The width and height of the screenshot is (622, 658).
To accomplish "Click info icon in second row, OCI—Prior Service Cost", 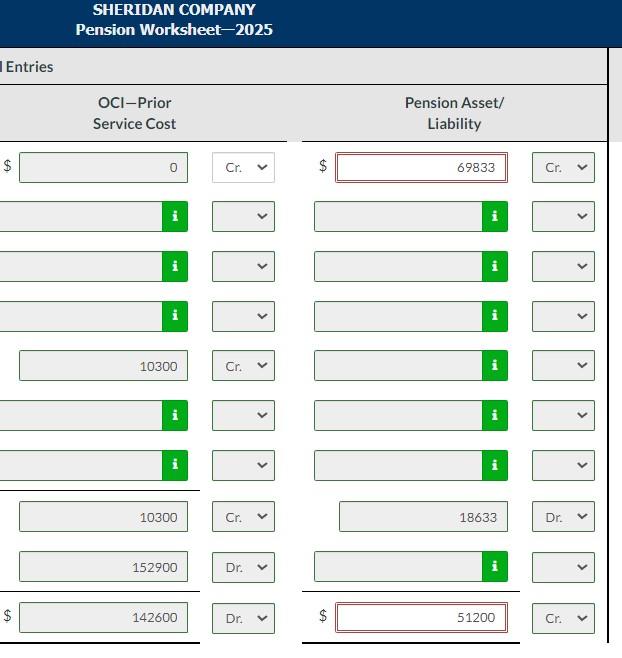I will pyautogui.click(x=175, y=217).
